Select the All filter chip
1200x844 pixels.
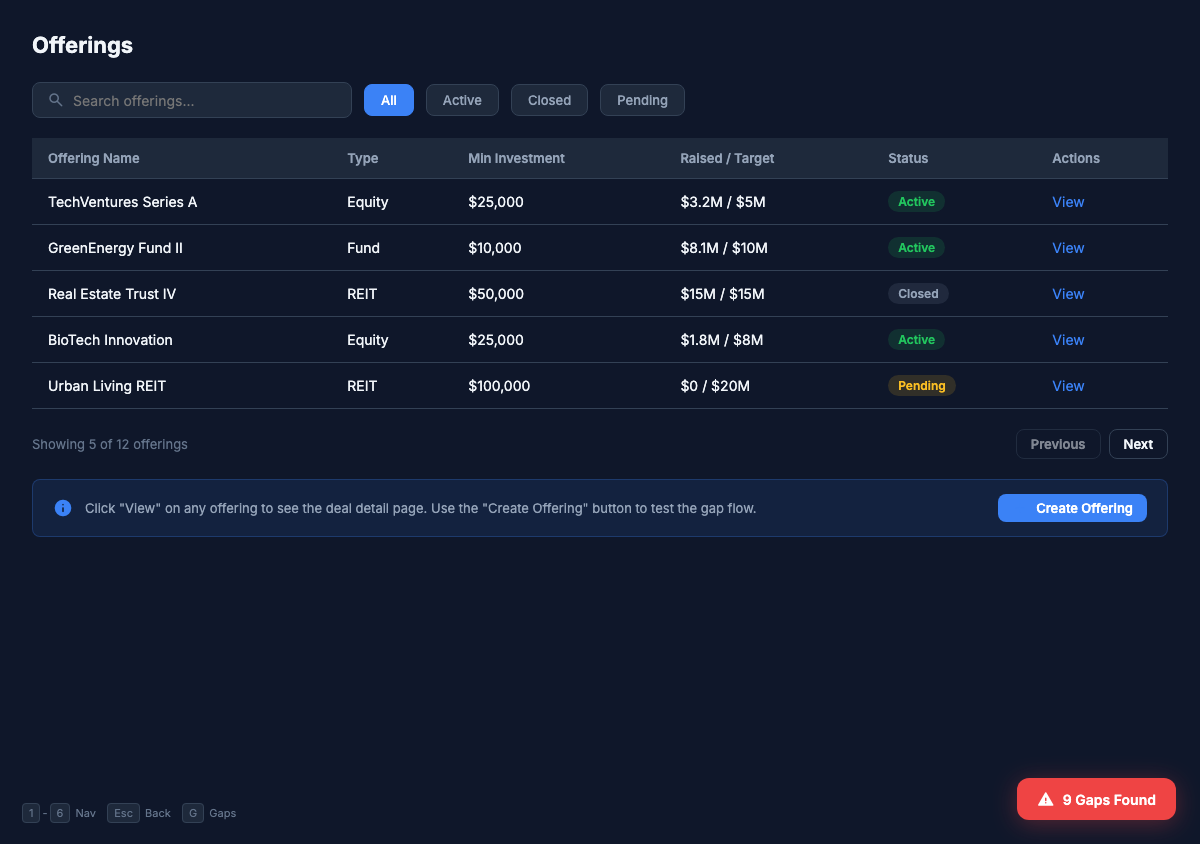388,100
